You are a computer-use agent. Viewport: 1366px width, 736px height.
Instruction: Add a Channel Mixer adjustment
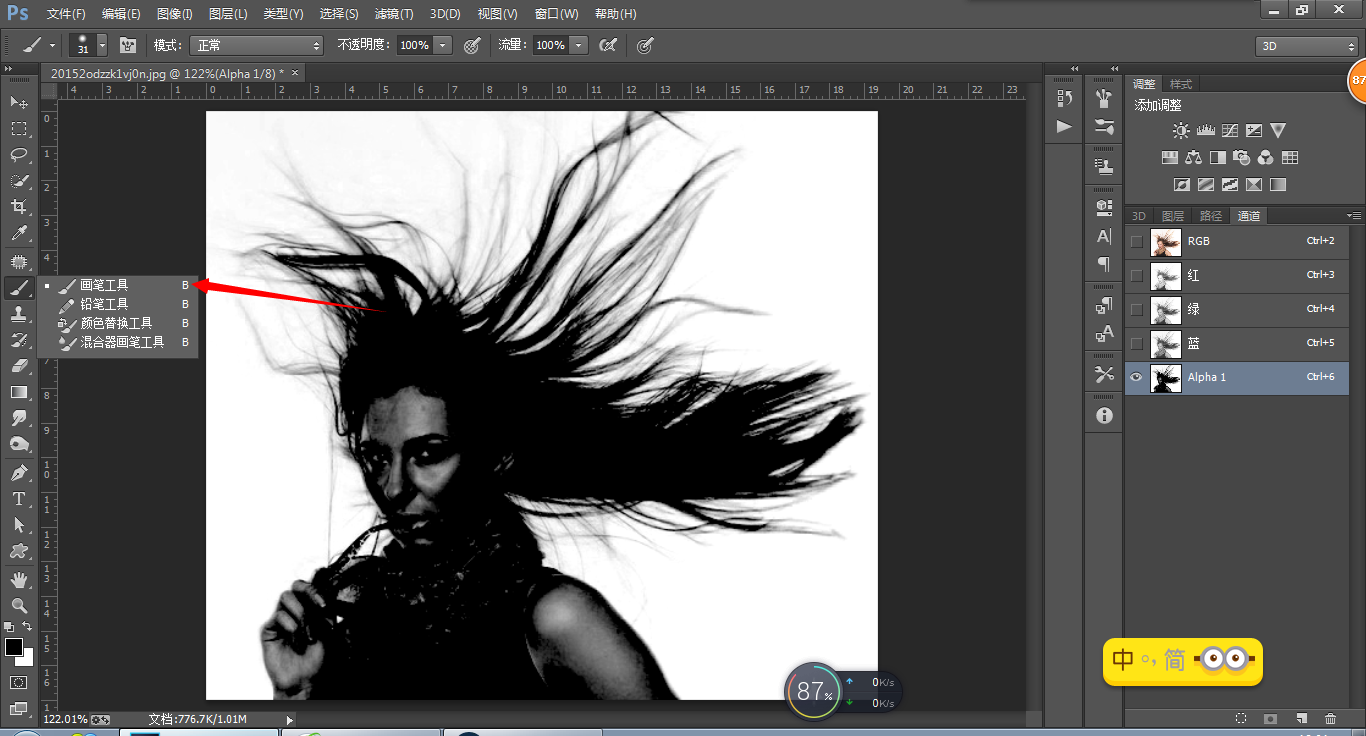click(x=1266, y=158)
